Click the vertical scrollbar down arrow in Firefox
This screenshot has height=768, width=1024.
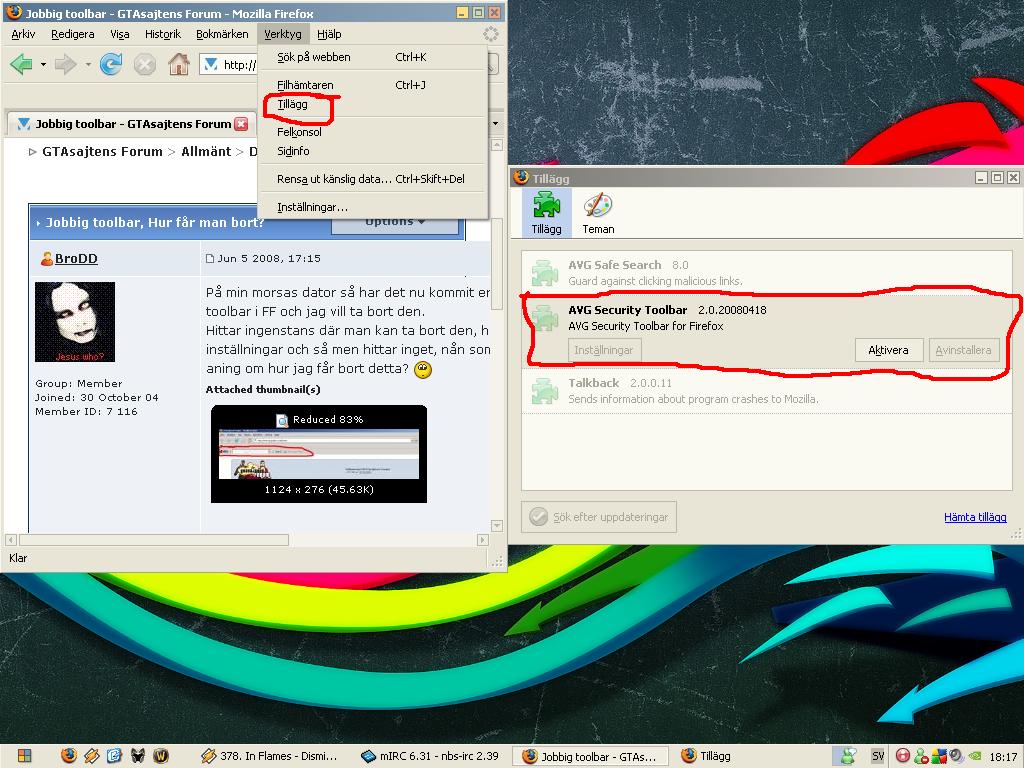coord(496,526)
